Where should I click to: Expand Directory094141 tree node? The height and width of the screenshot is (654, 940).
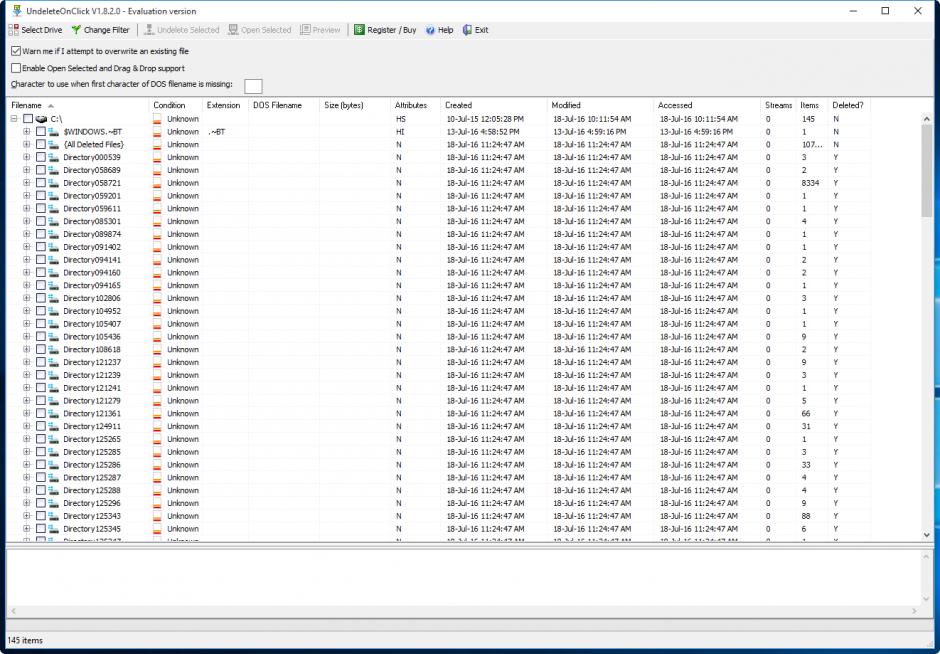[x=27, y=260]
